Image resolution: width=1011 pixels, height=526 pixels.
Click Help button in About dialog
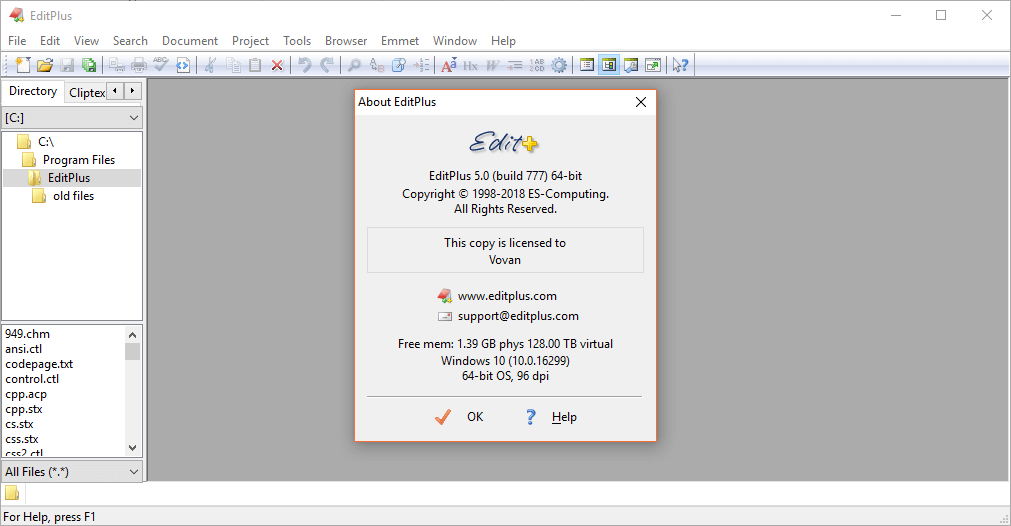coord(551,417)
